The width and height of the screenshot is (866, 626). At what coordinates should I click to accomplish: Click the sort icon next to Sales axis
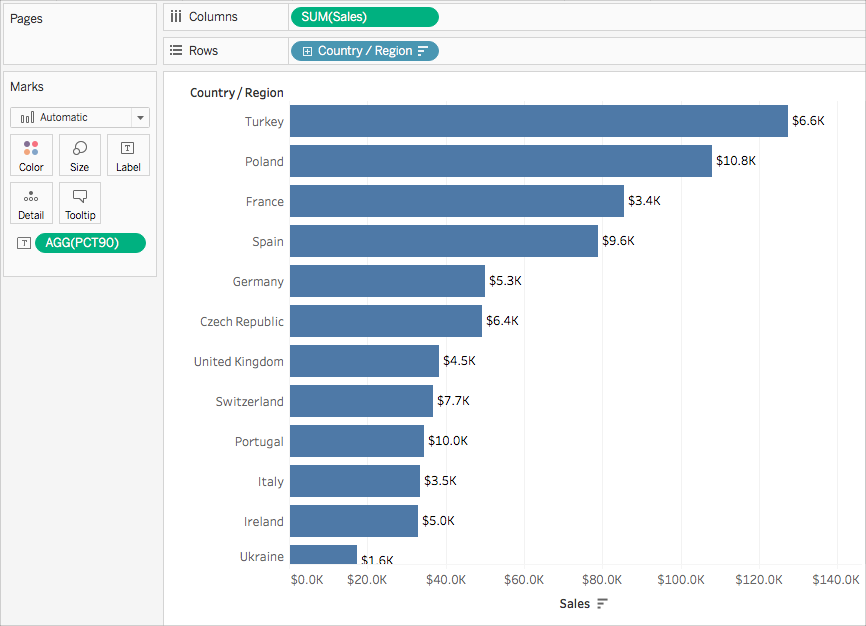coord(602,603)
